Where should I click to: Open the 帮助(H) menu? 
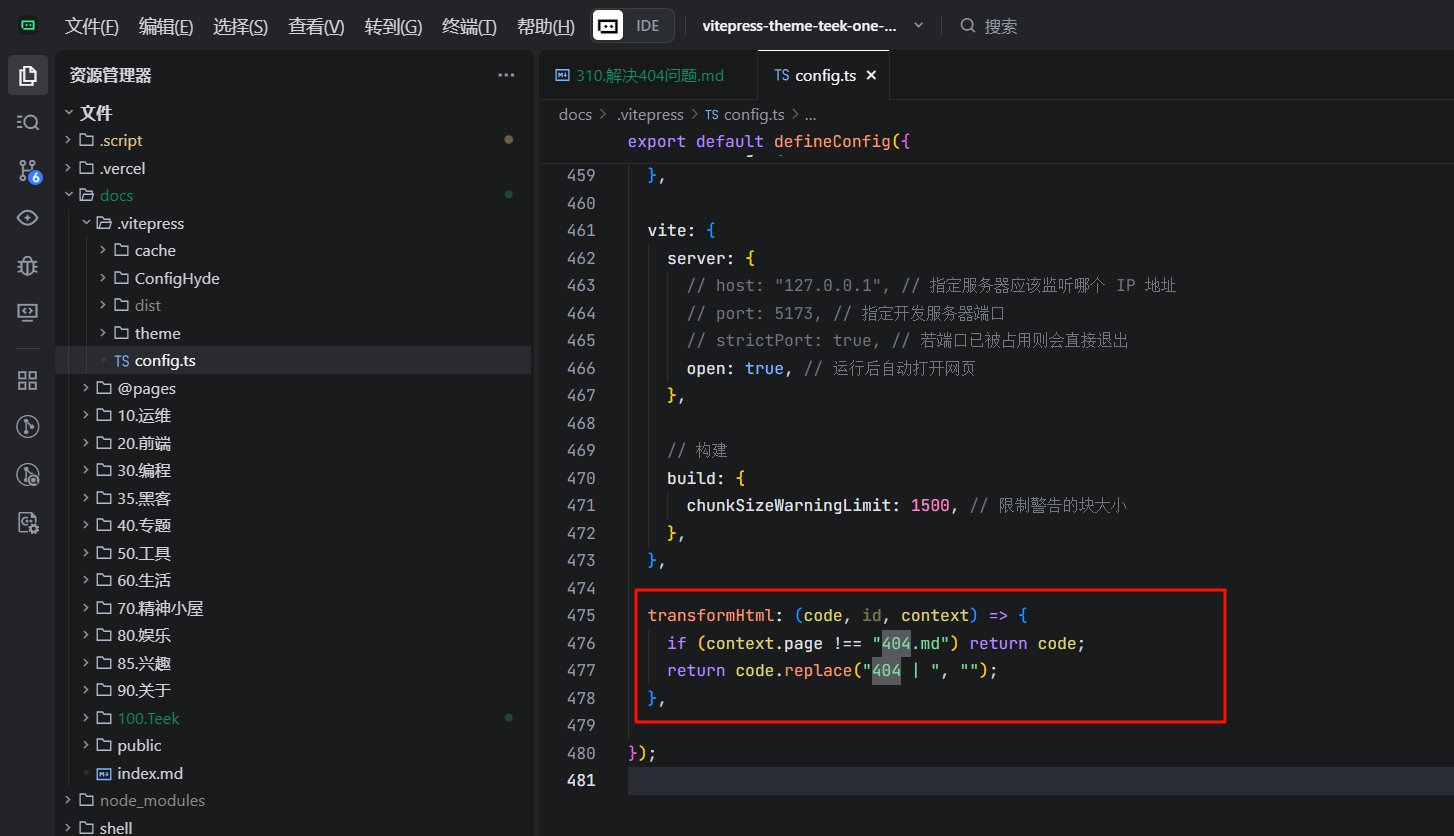point(546,27)
